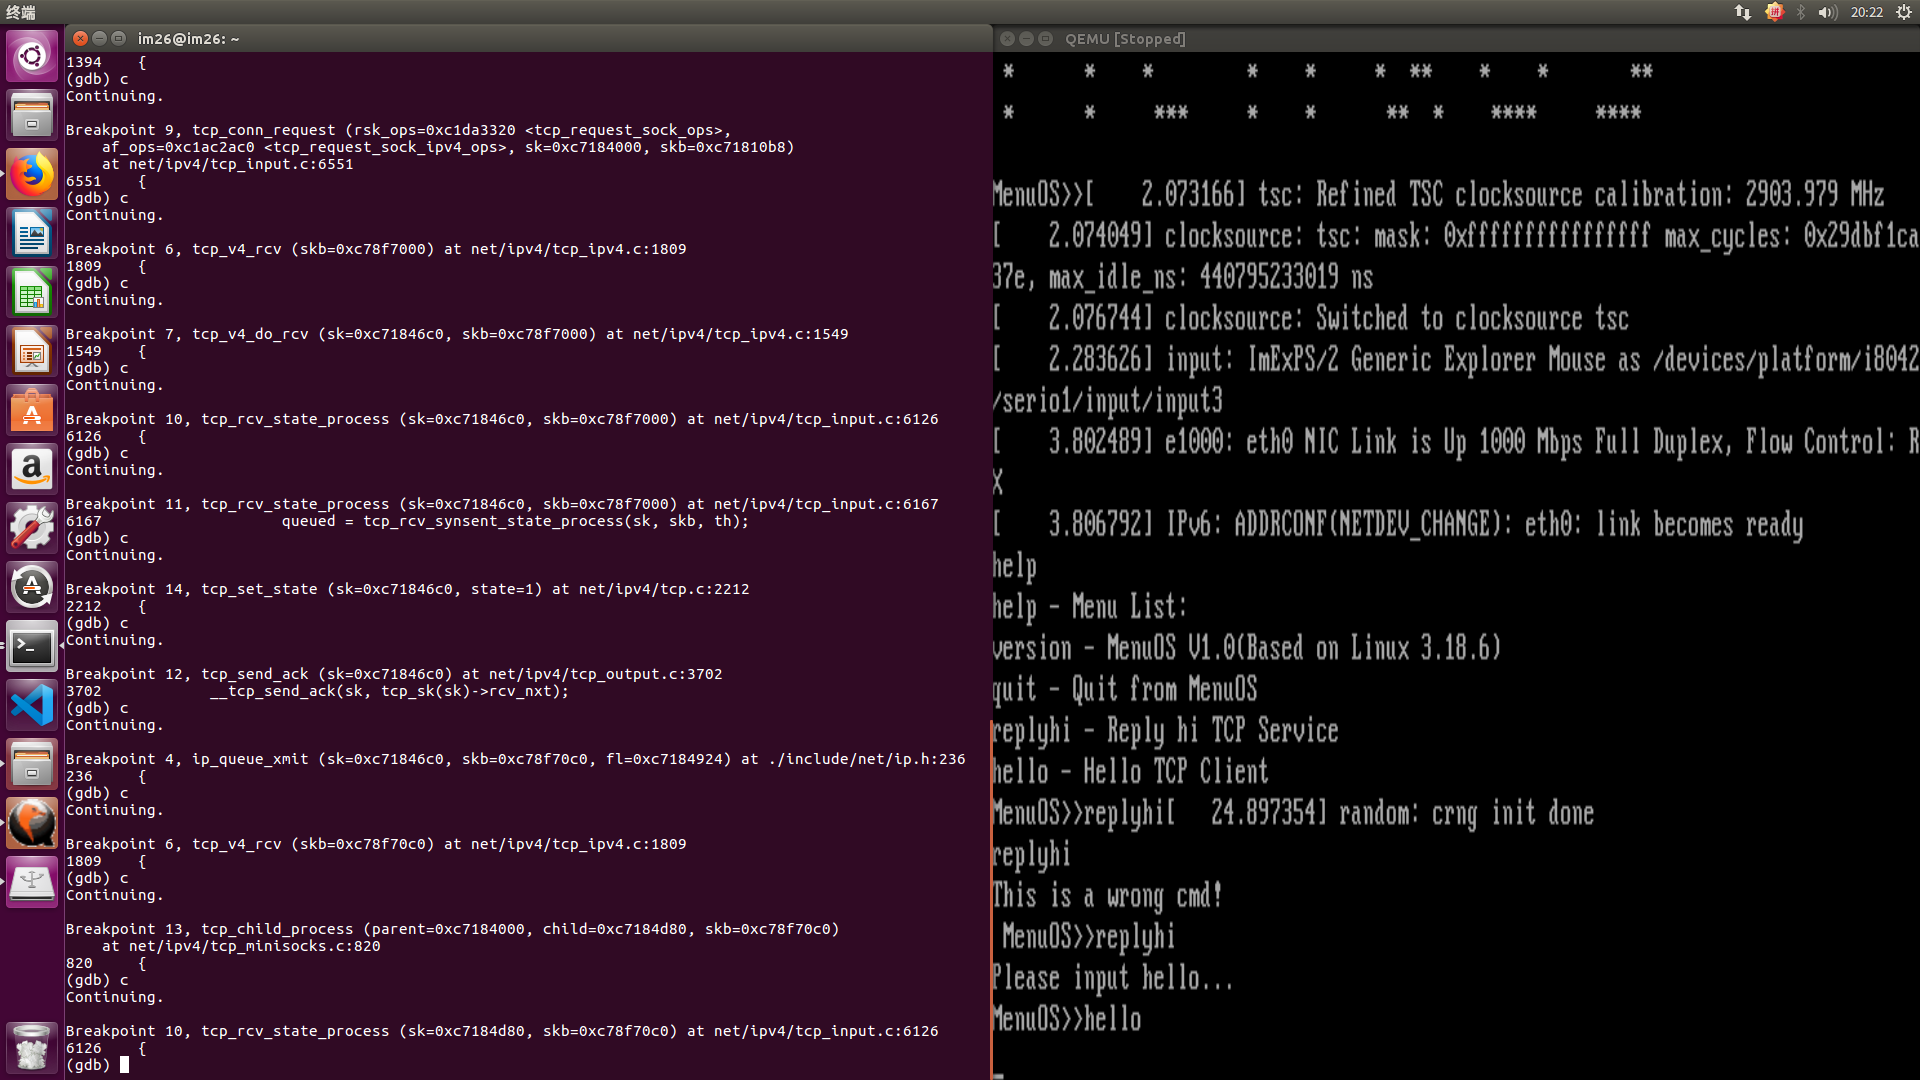Open the Ubuntu Dash search launcher

tap(32, 56)
